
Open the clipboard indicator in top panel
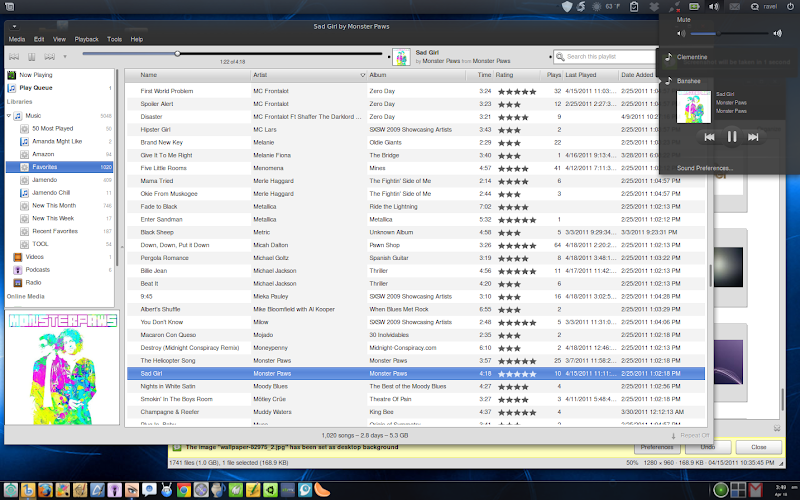point(634,7)
